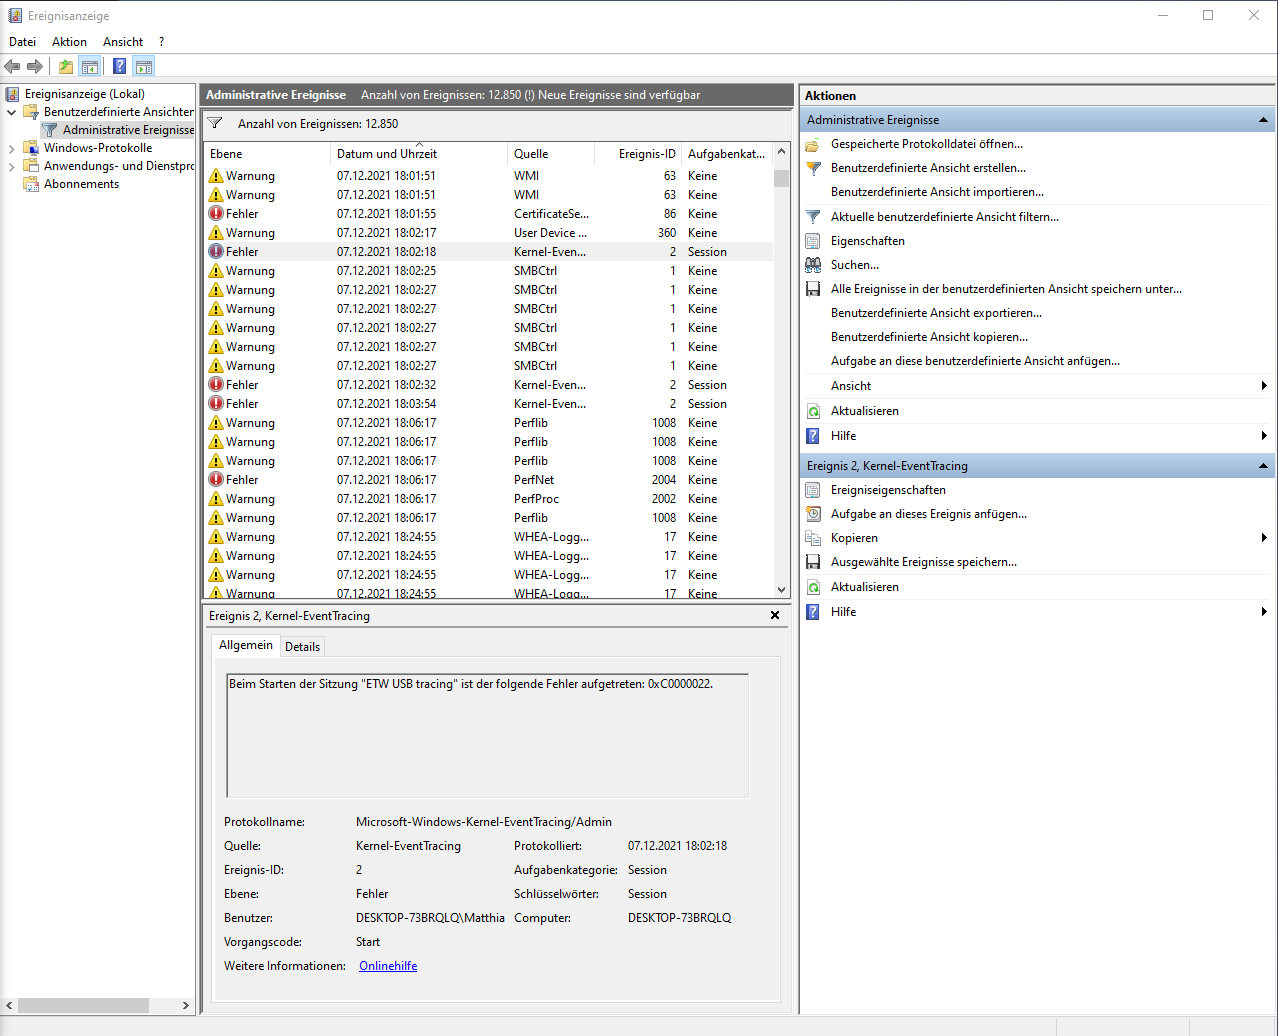
Task: Sort by the Ereignis-ID column header
Action: tap(638, 154)
